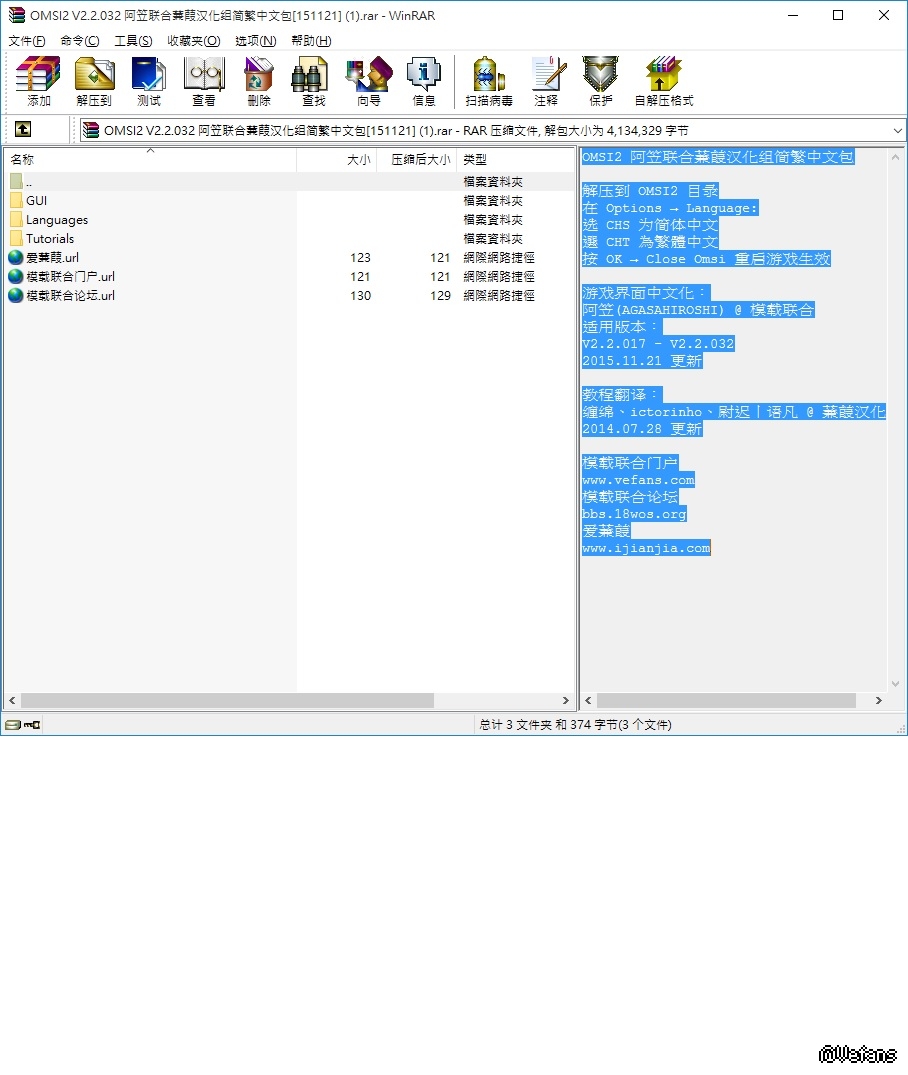Viewport: 908px width, 1075px height.
Task: Click the Add (添加) toolbar icon
Action: [38, 81]
